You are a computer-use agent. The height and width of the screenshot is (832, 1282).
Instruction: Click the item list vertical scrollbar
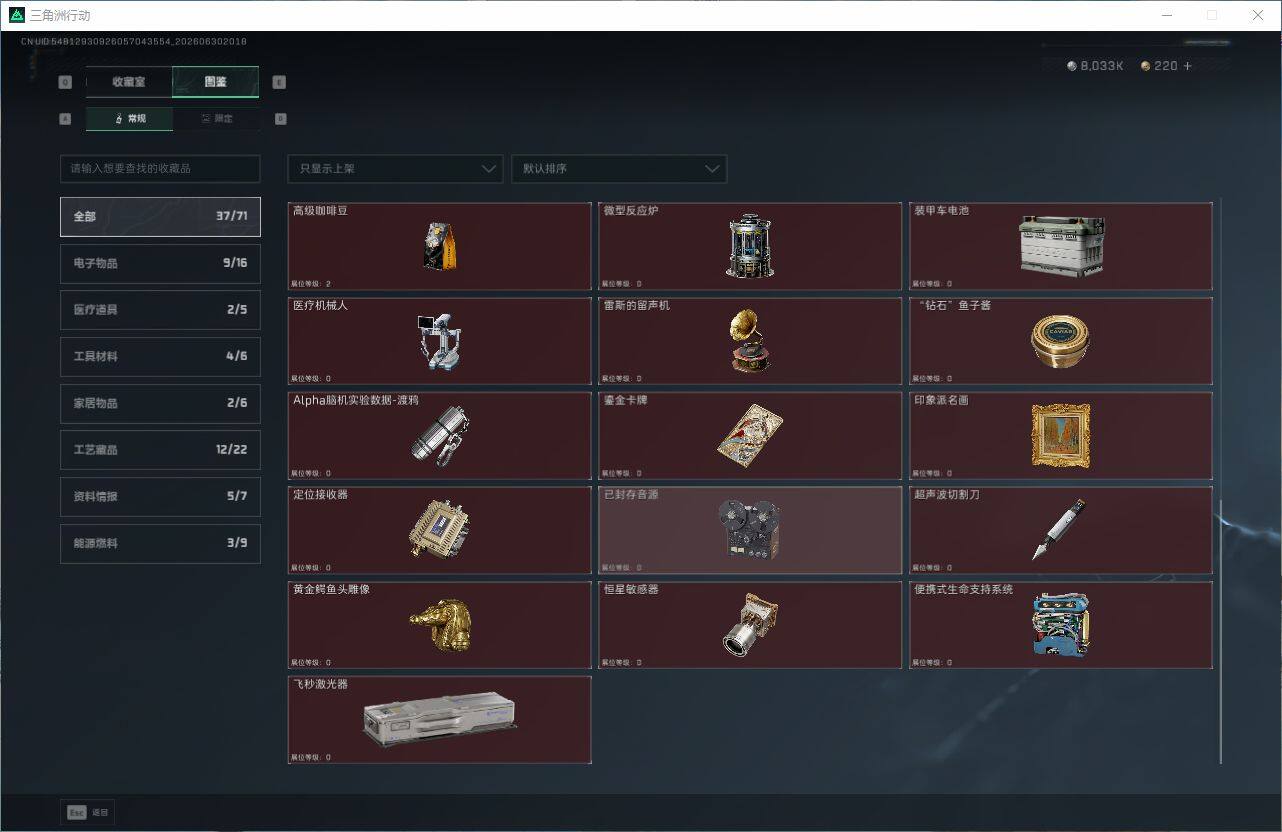[x=1220, y=630]
